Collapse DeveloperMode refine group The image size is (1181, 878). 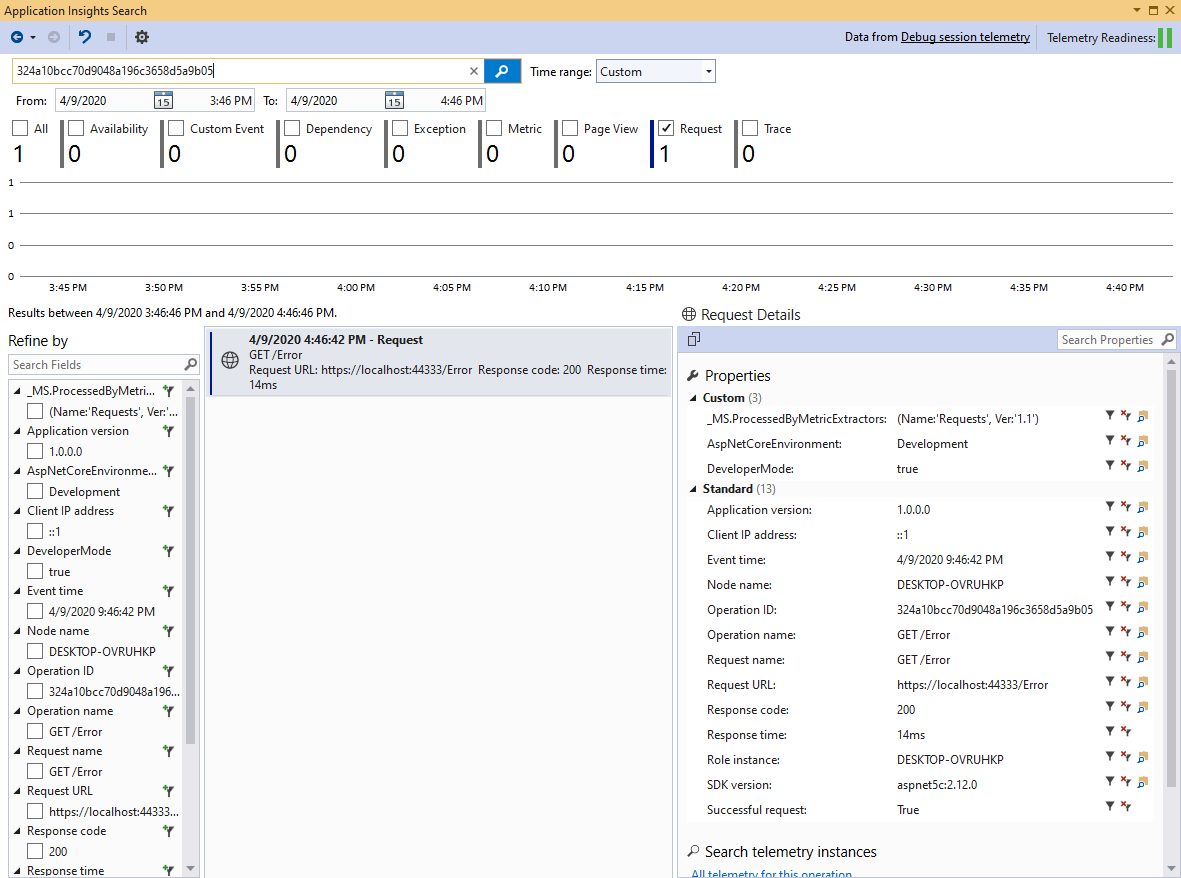tap(17, 550)
